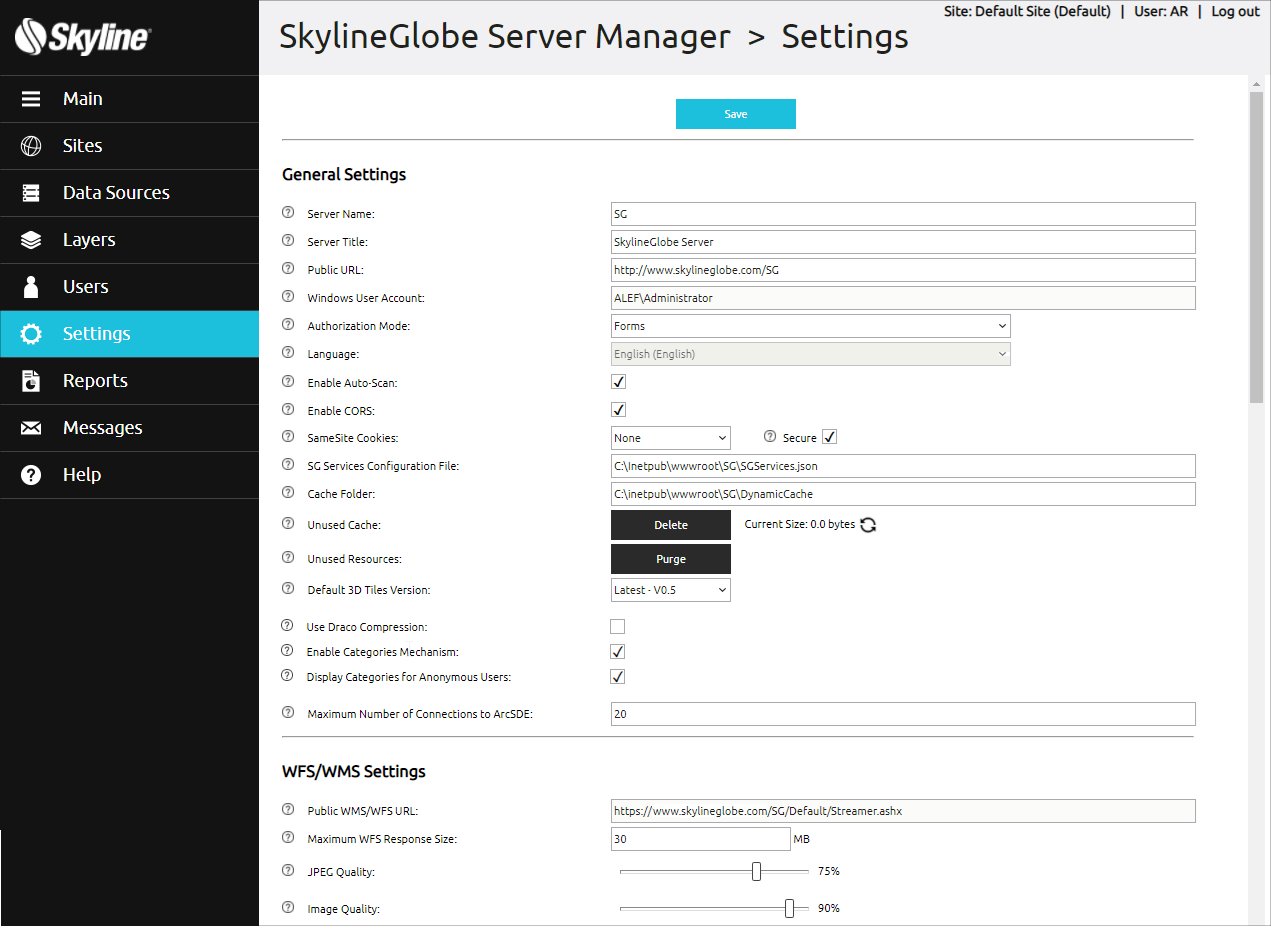Open the Authorization Mode dropdown

pos(811,326)
